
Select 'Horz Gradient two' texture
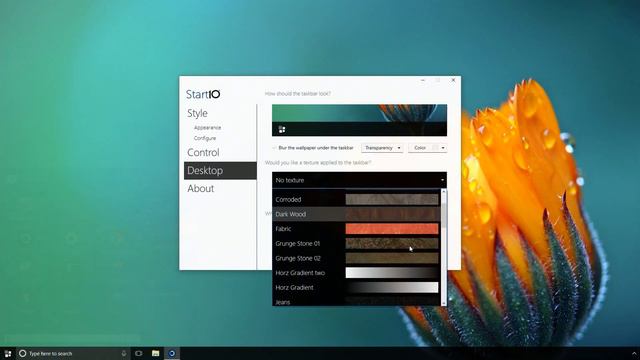[356, 273]
